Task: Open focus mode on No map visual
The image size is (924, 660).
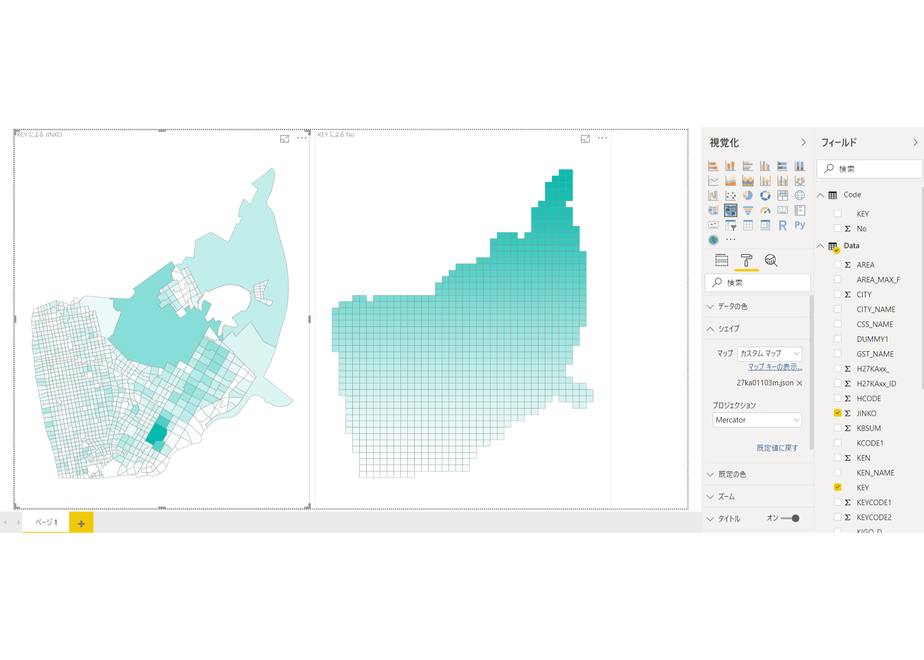Action: click(585, 138)
